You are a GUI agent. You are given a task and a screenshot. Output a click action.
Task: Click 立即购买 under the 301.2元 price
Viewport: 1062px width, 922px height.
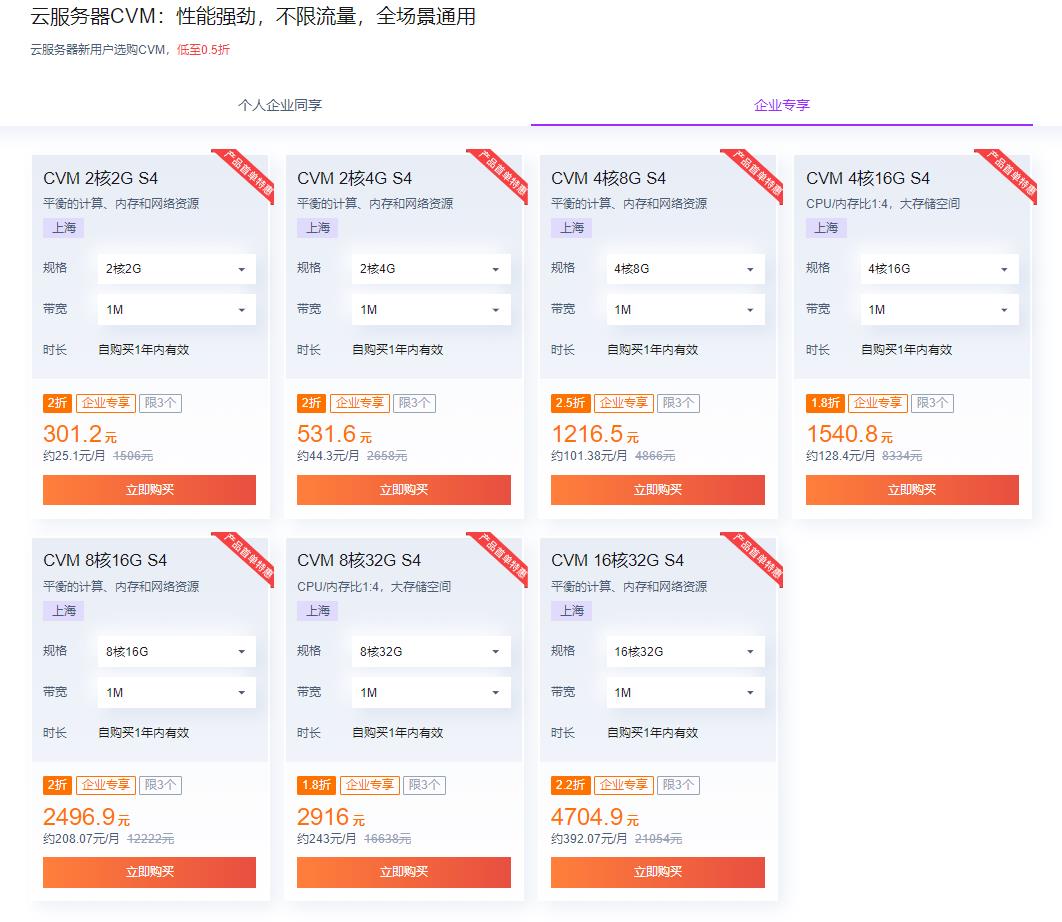click(150, 490)
